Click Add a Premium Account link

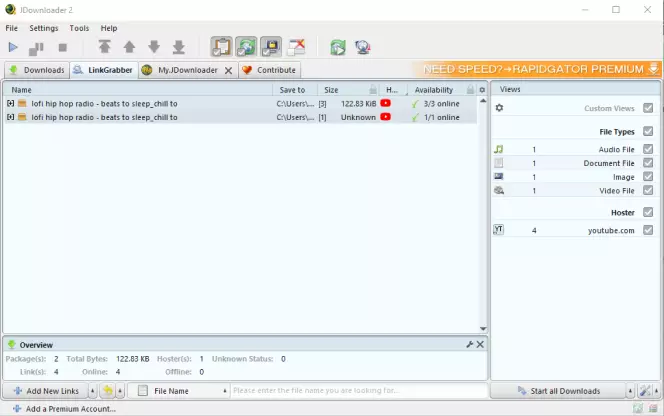pyautogui.click(x=64, y=409)
